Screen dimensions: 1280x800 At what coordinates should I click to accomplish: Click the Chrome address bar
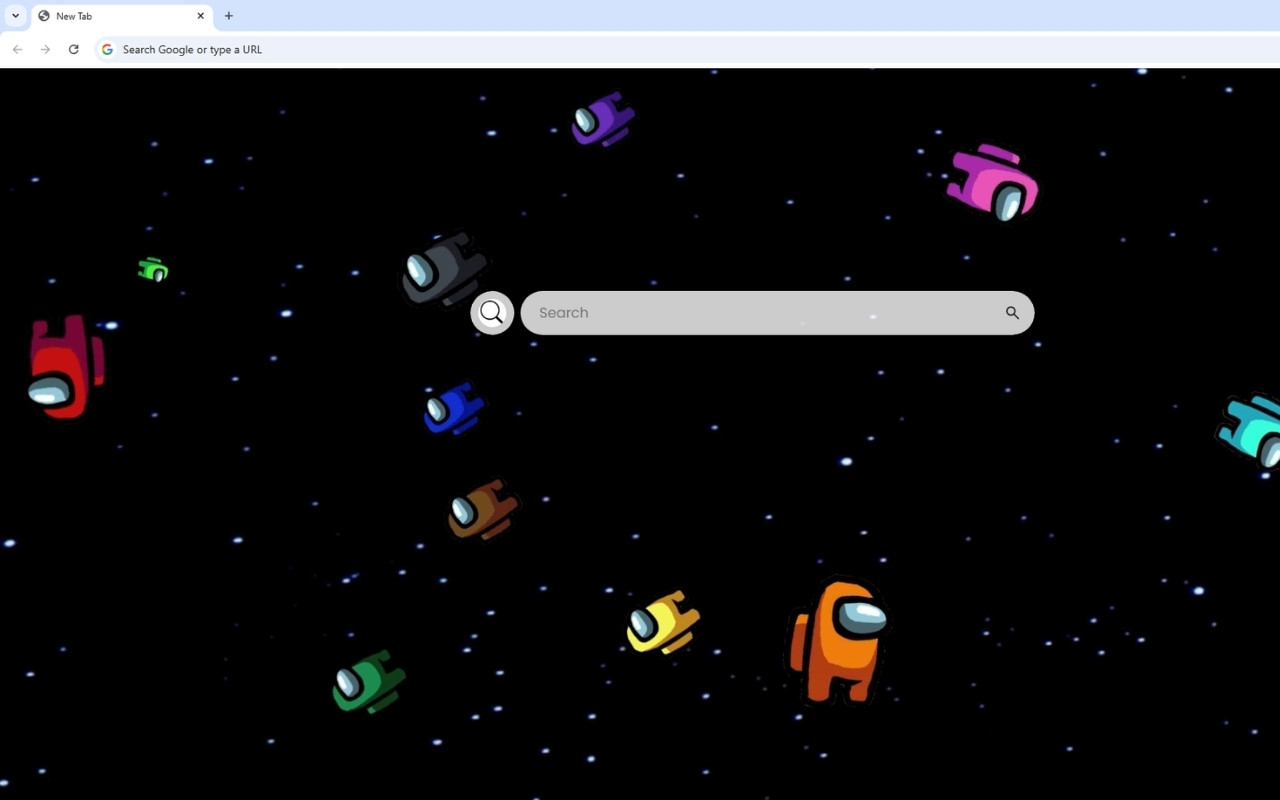pyautogui.click(x=686, y=49)
